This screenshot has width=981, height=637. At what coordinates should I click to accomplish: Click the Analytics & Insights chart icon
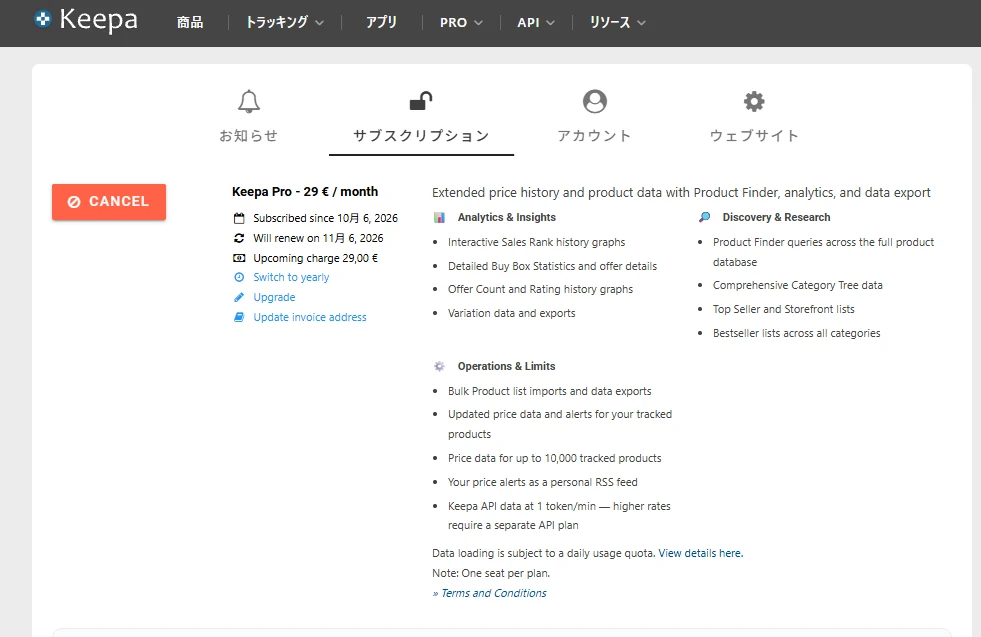pyautogui.click(x=439, y=217)
